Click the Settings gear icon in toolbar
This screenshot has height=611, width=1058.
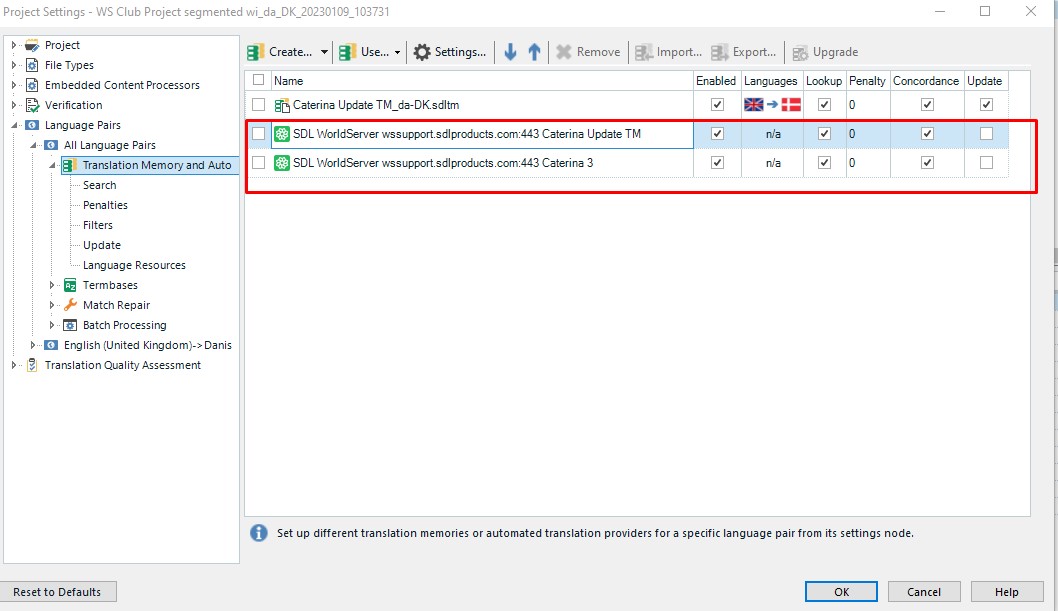(x=423, y=52)
